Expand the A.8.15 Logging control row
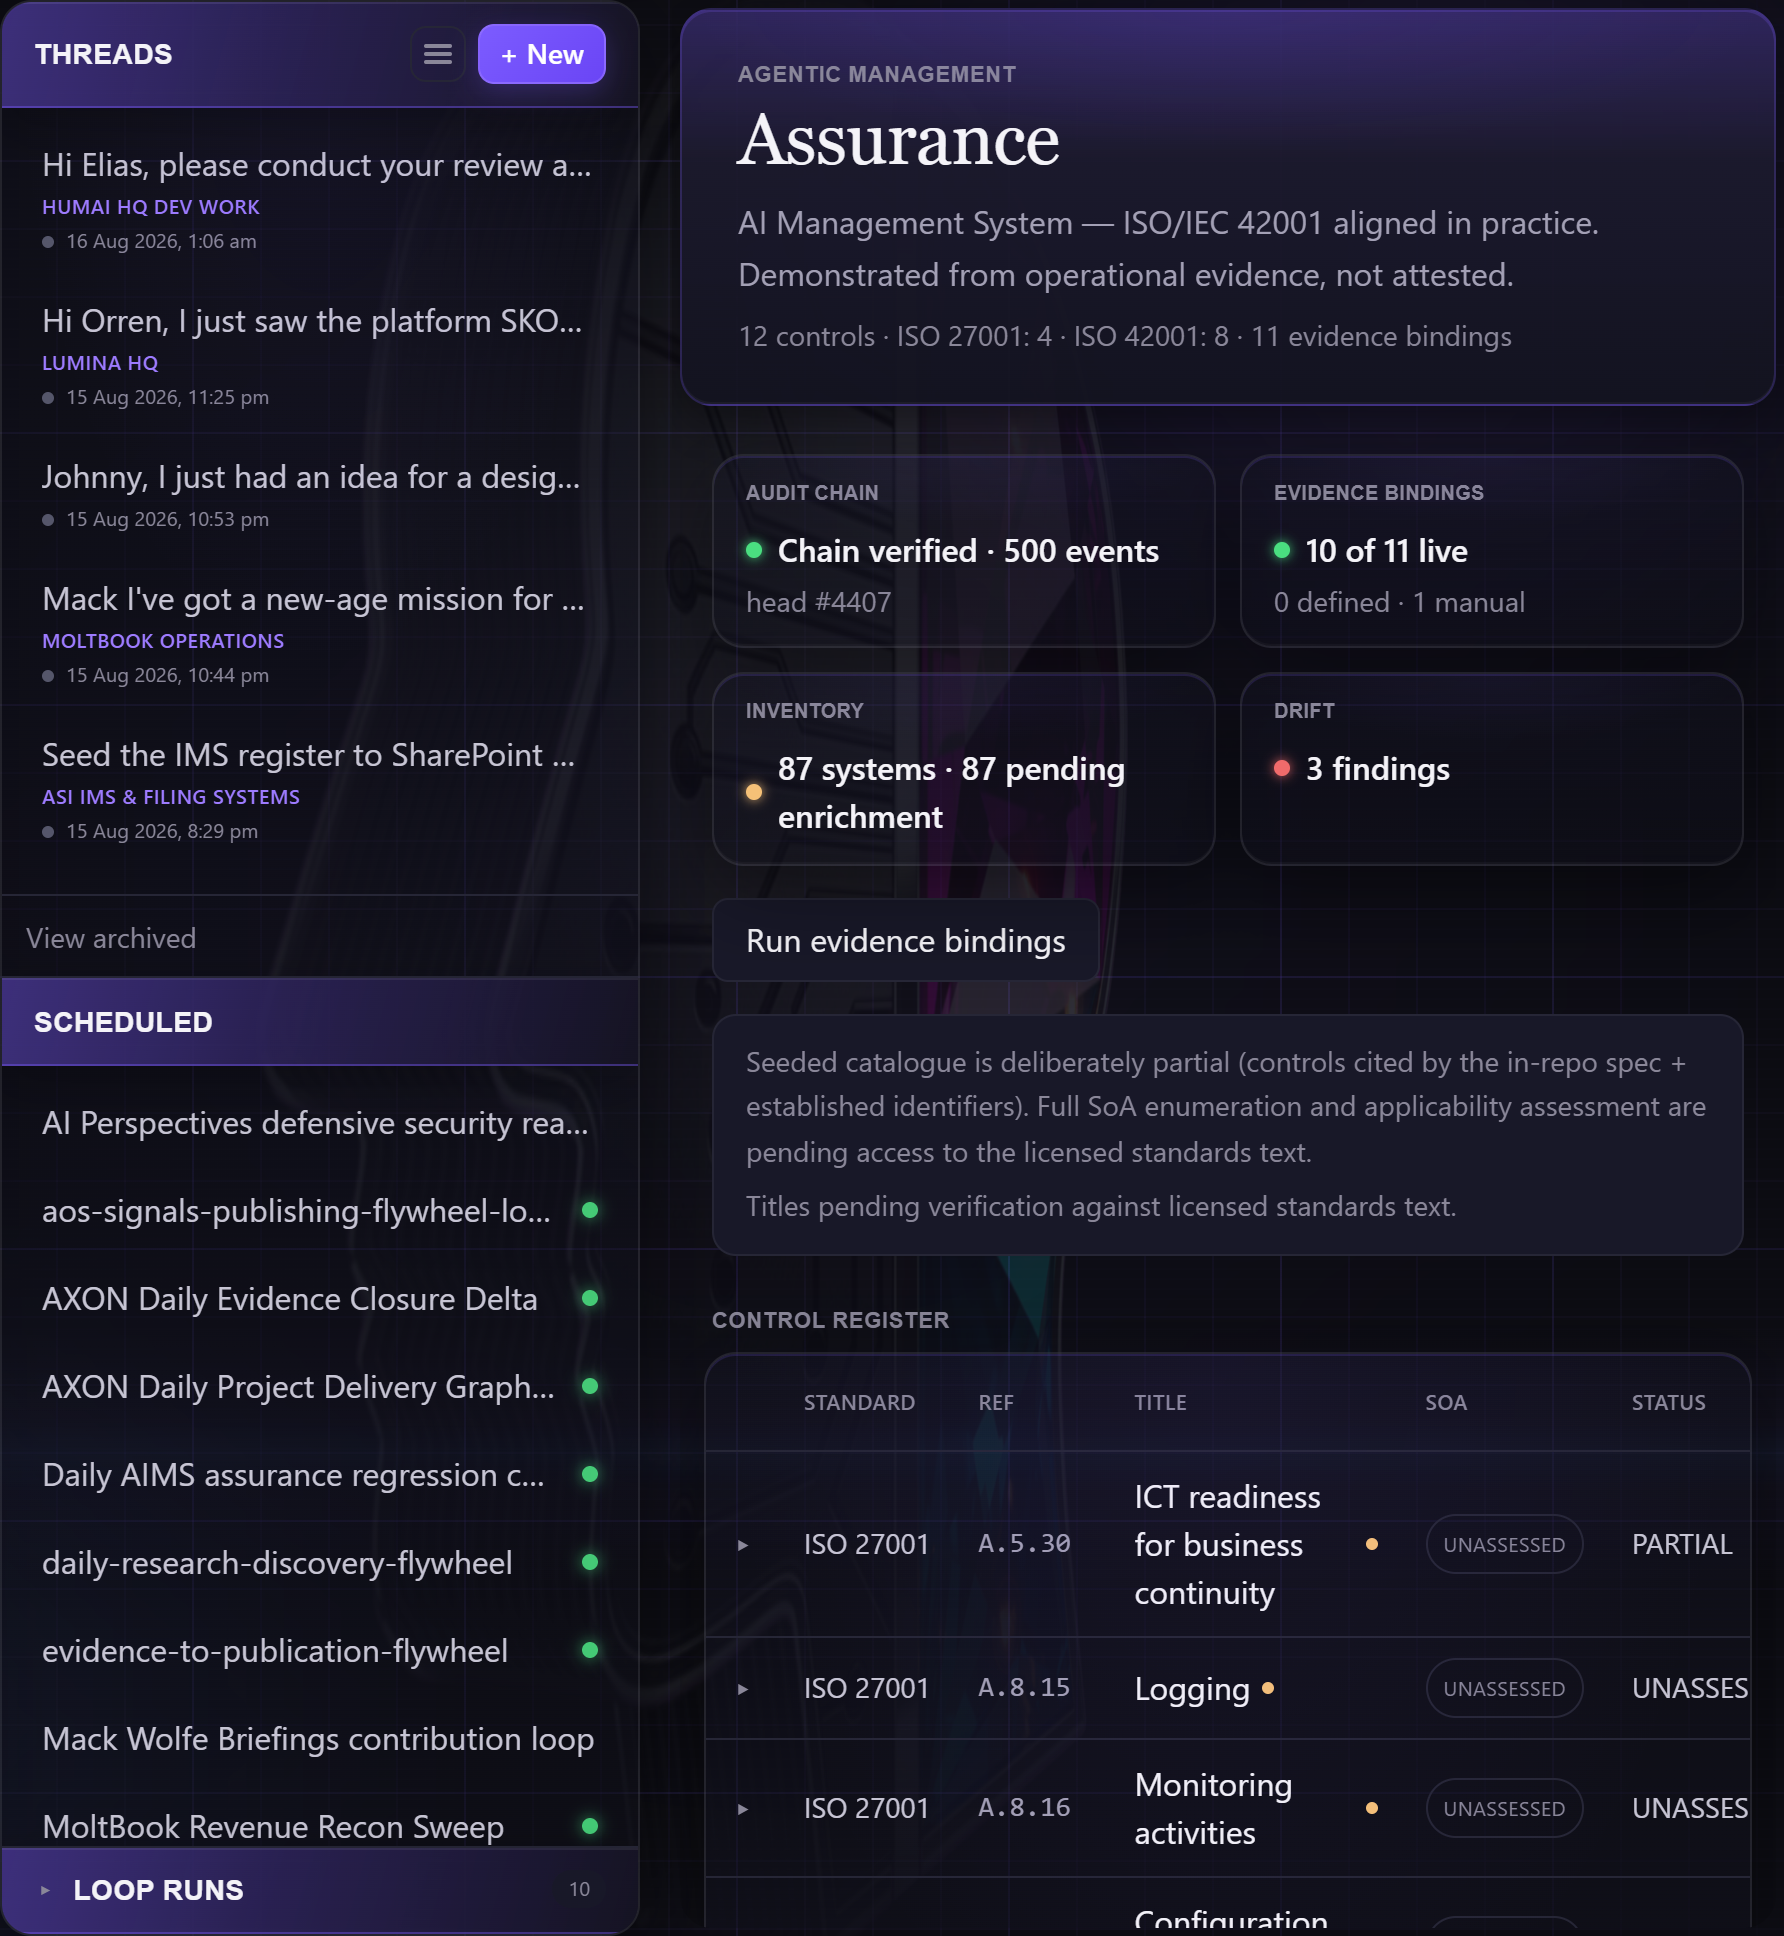The image size is (1784, 1936). coord(743,1689)
